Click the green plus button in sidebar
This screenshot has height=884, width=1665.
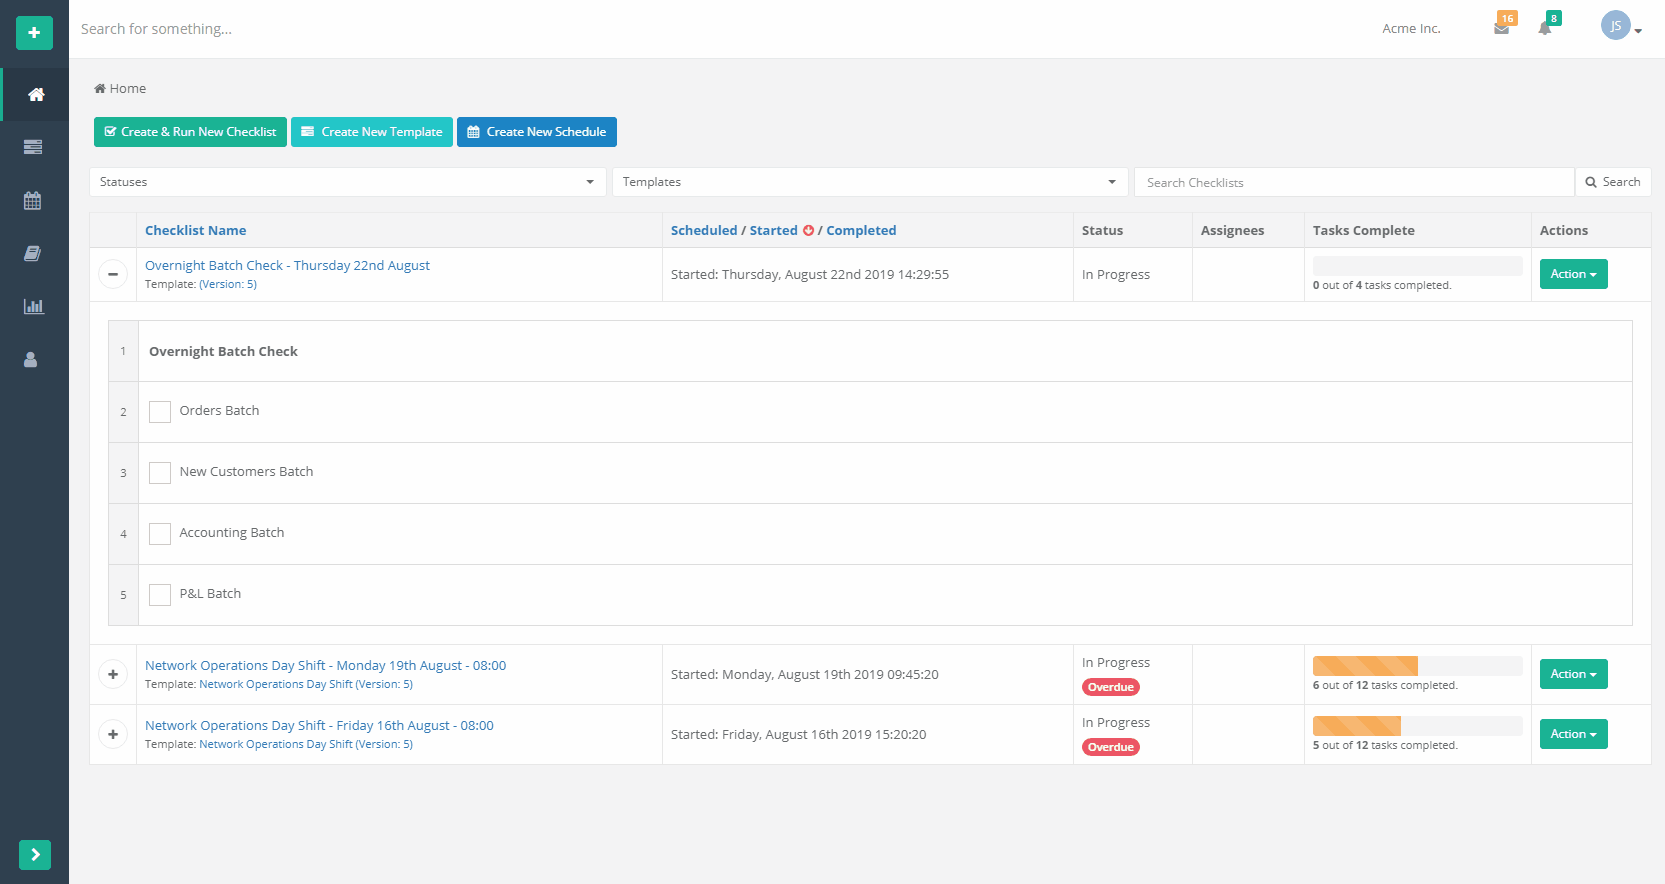[x=34, y=33]
